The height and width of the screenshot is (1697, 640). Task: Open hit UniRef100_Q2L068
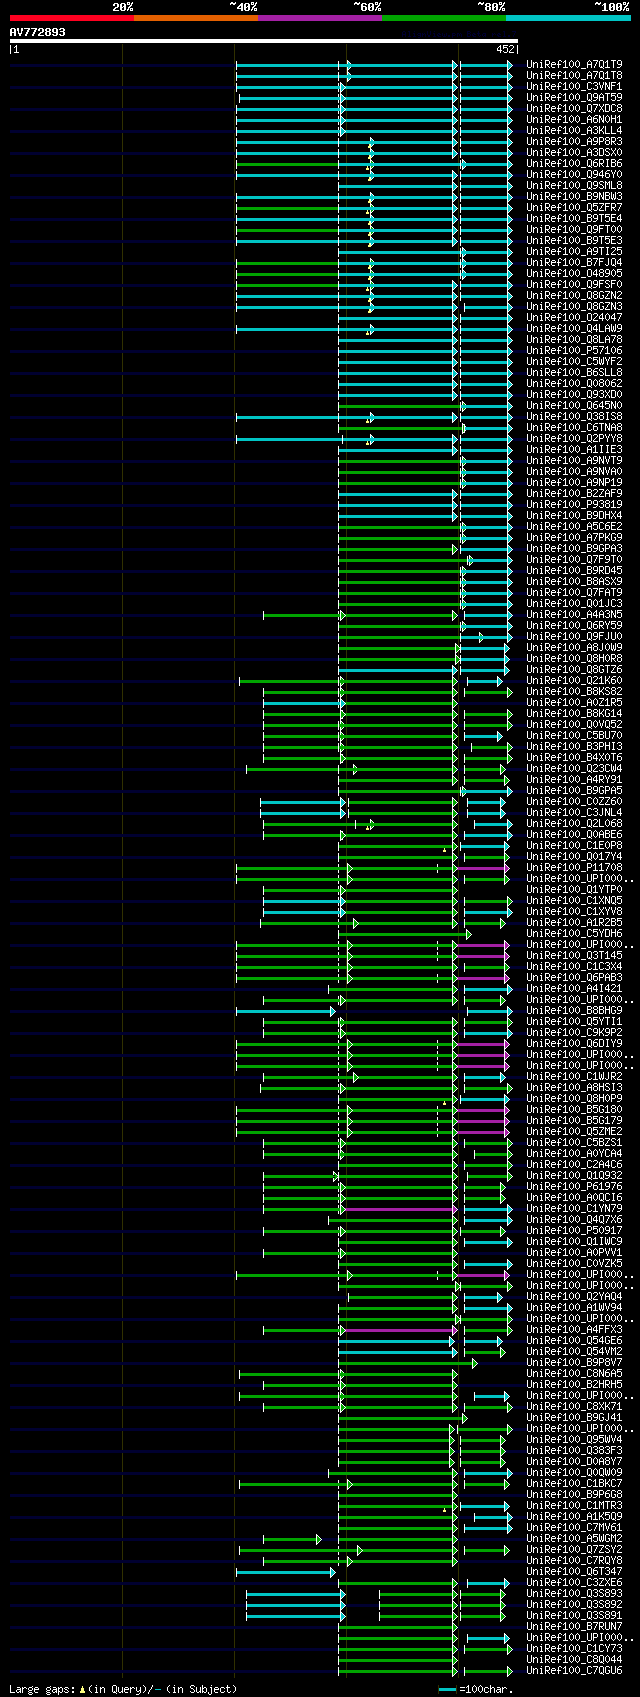(x=574, y=823)
